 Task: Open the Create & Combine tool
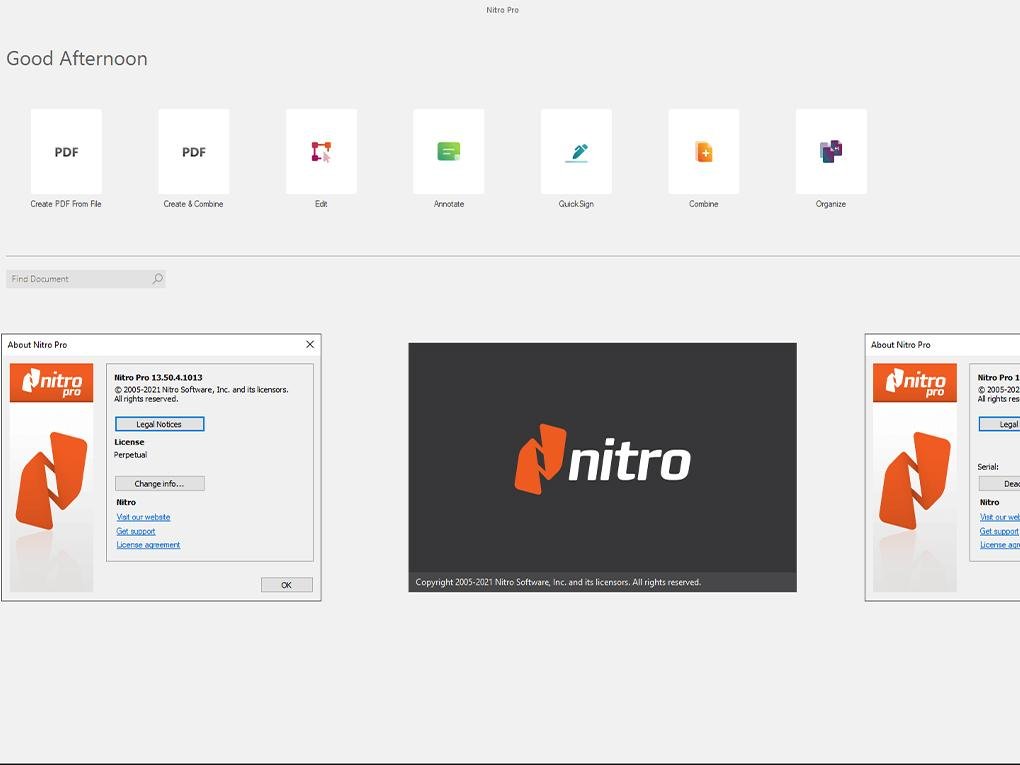click(193, 151)
